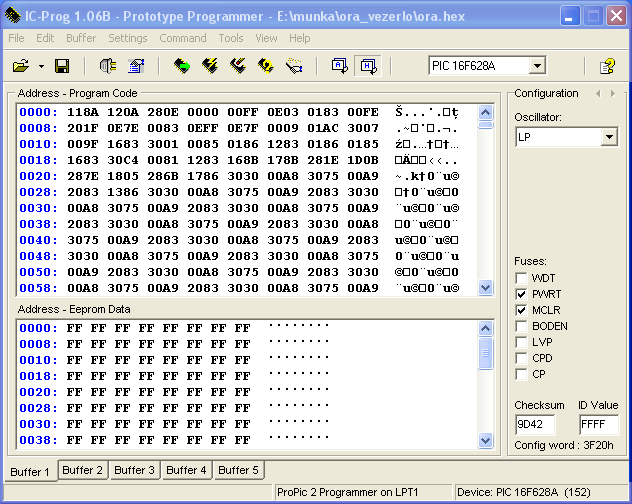Click Config word : 3F20h text
Viewport: 632px width, 504px height.
coord(564,445)
